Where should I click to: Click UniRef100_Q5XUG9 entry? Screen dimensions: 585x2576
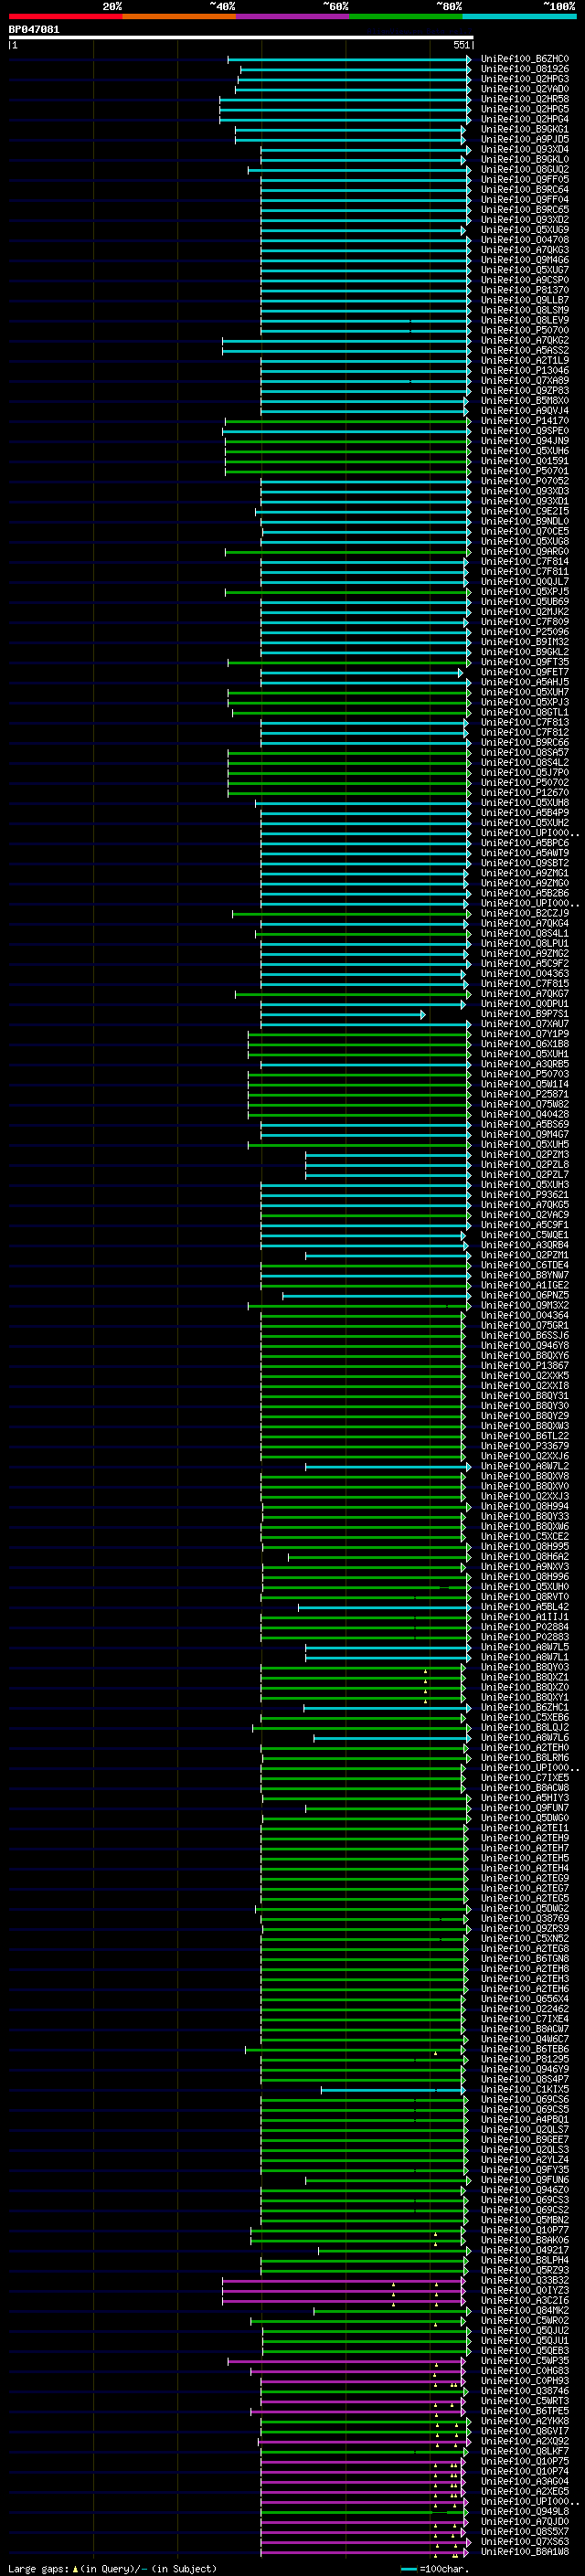[525, 230]
